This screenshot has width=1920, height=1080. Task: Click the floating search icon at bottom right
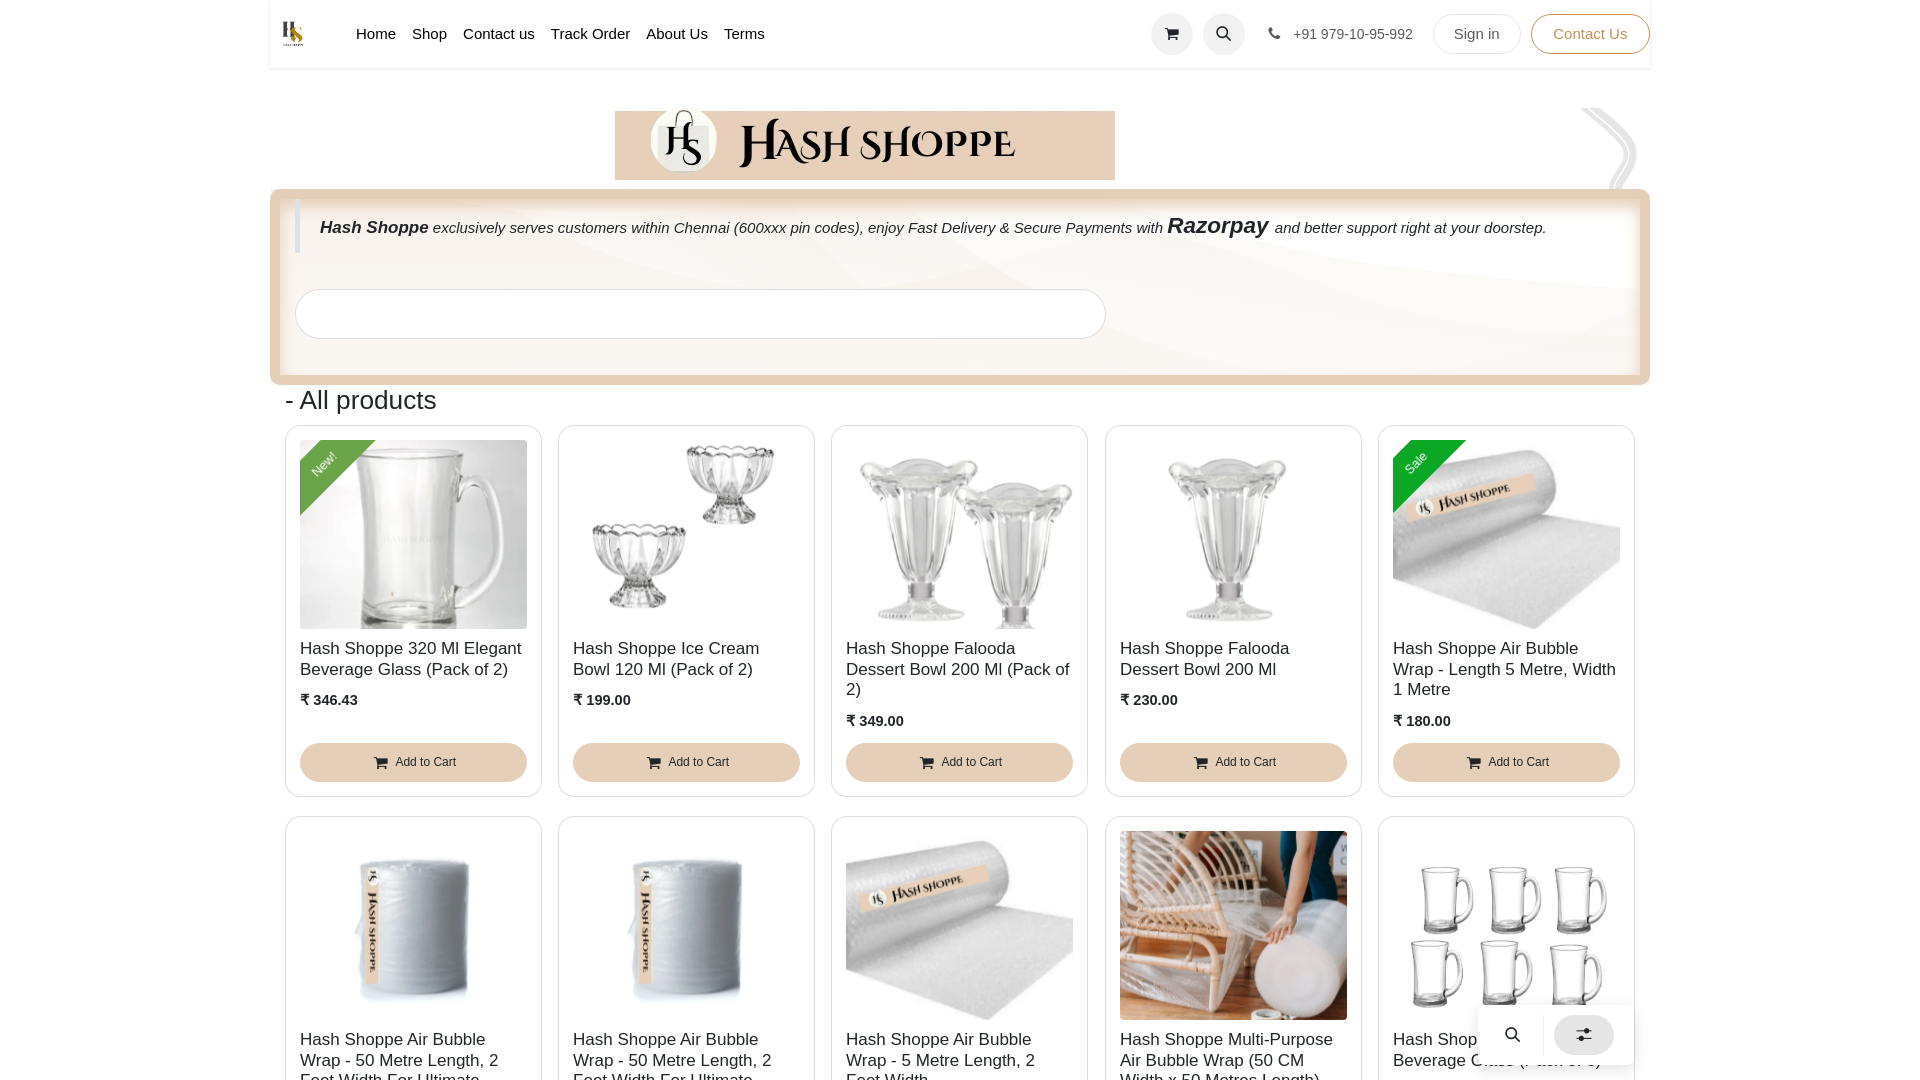pyautogui.click(x=1512, y=1035)
